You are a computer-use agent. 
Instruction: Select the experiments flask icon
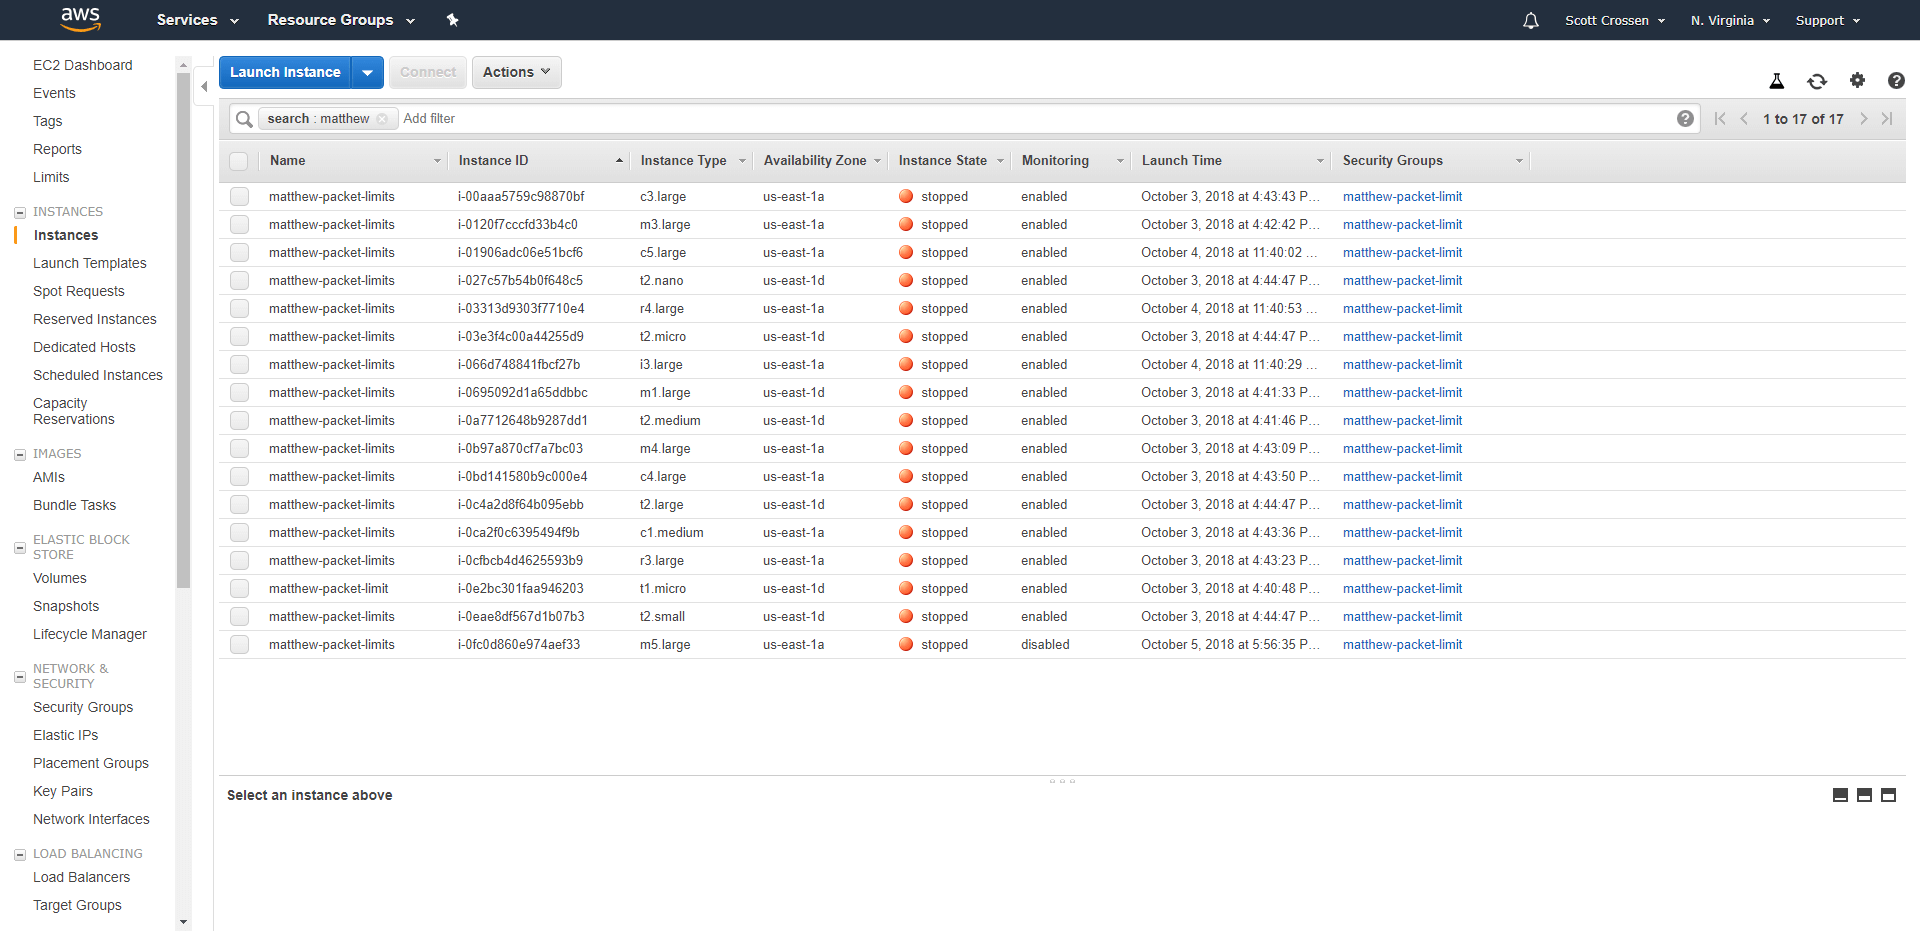tap(1777, 81)
